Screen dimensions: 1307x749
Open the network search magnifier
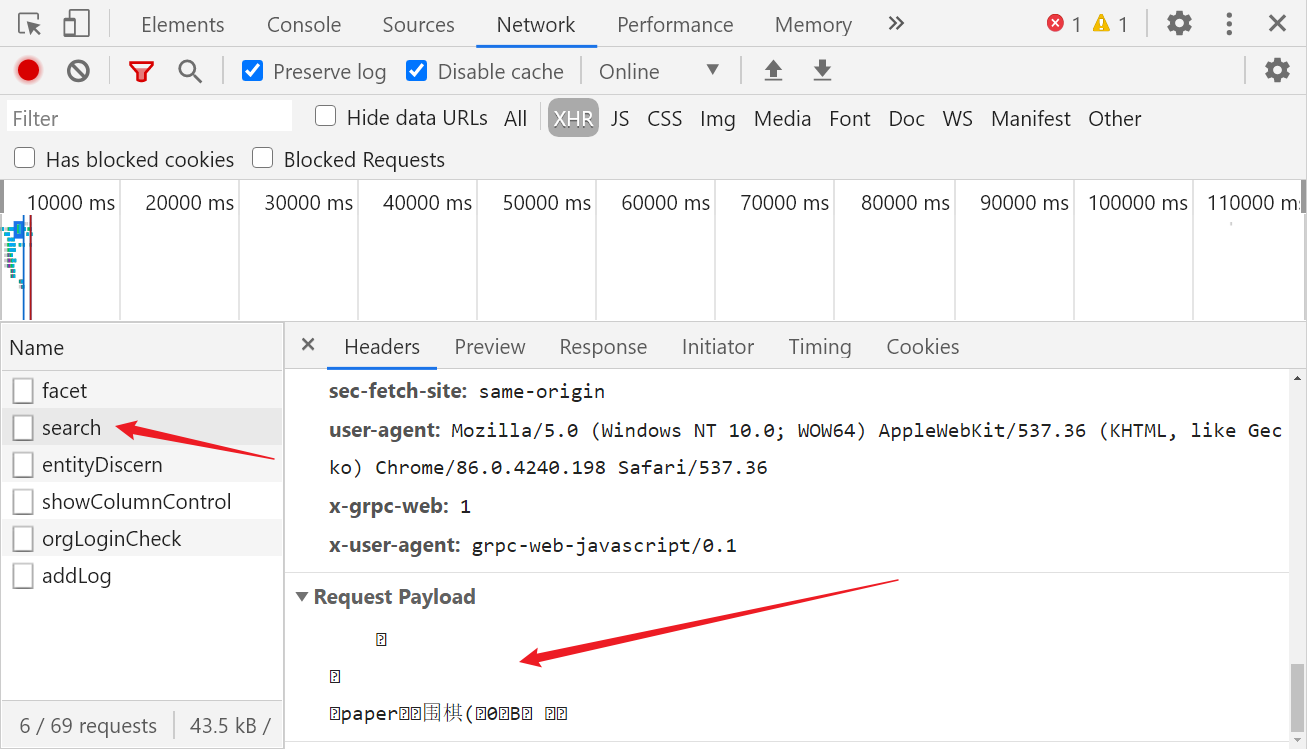190,70
